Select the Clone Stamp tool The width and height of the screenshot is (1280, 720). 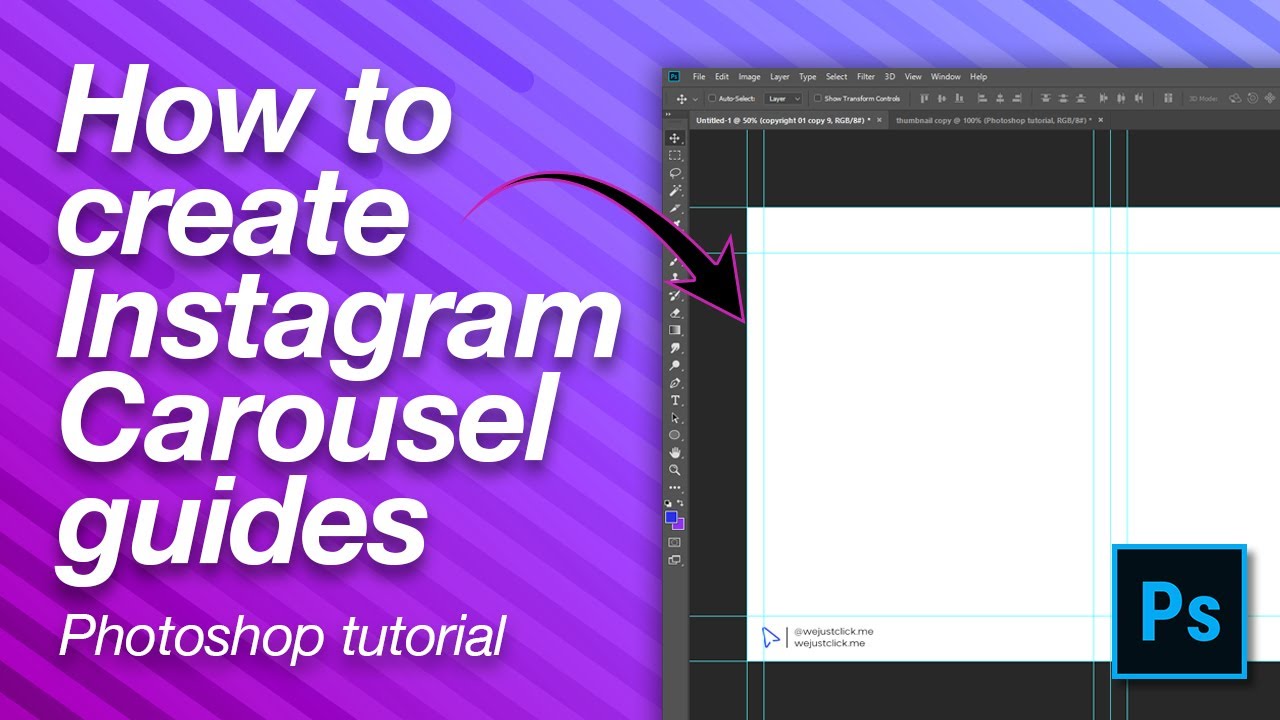[x=675, y=278]
